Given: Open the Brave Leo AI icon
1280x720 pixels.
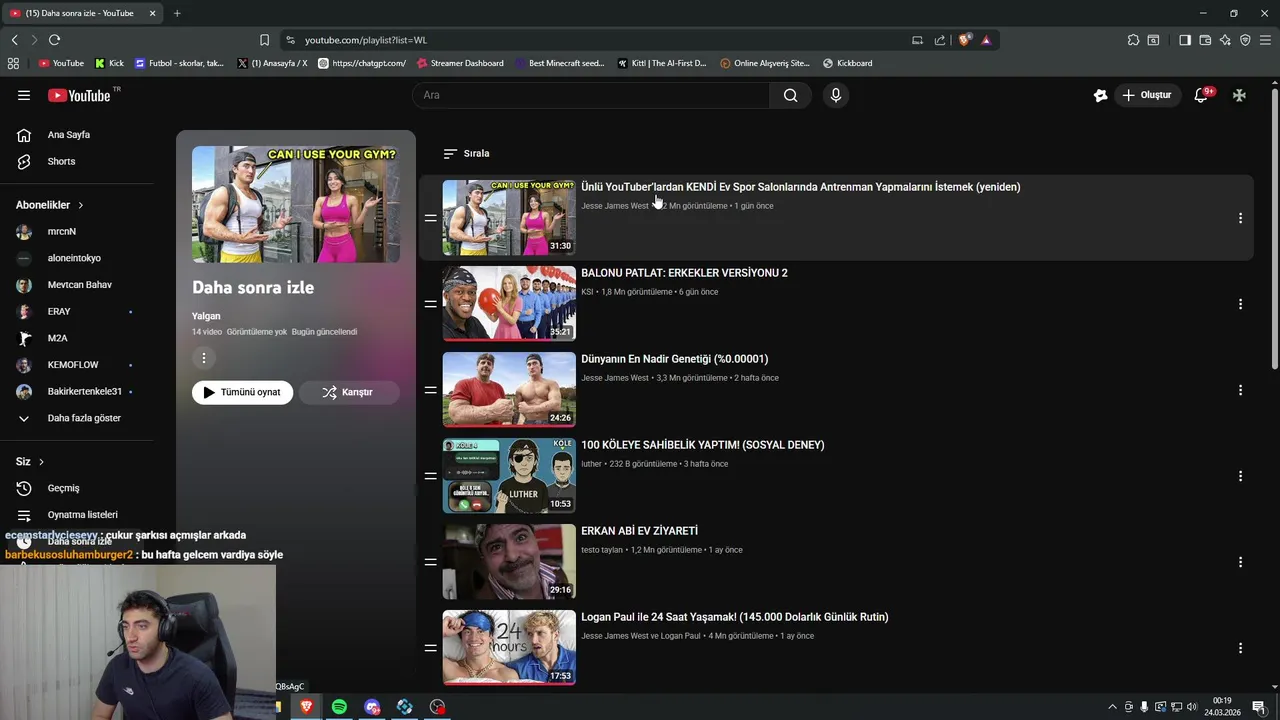Looking at the screenshot, I should point(1225,40).
